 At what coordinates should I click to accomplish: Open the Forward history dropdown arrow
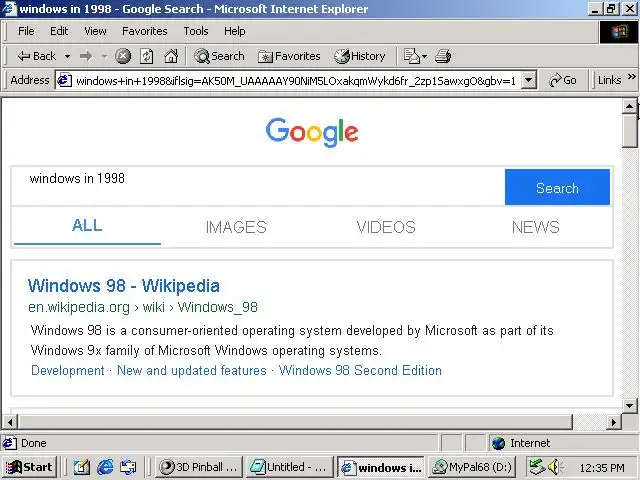(104, 56)
